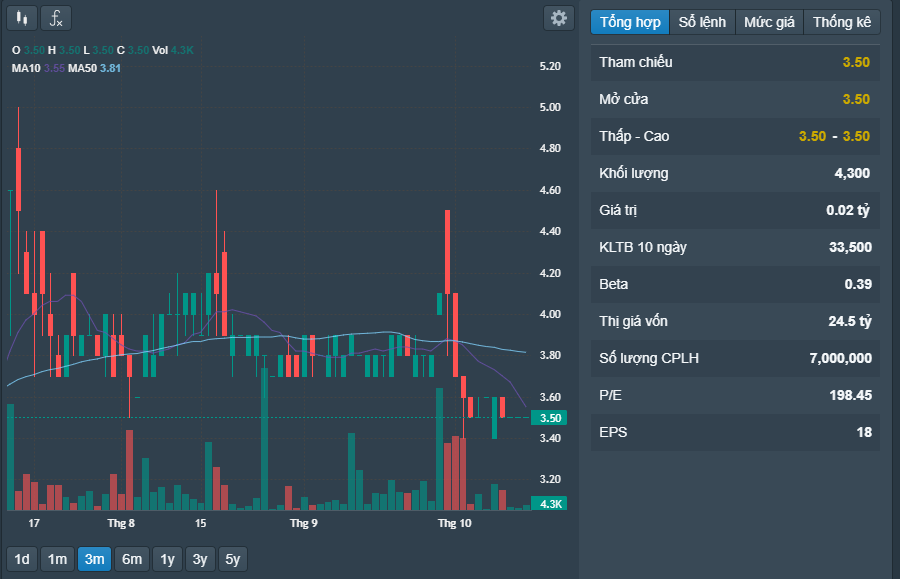Click the MA10 indicator label
Viewport: 900px width, 579px height.
click(25, 68)
